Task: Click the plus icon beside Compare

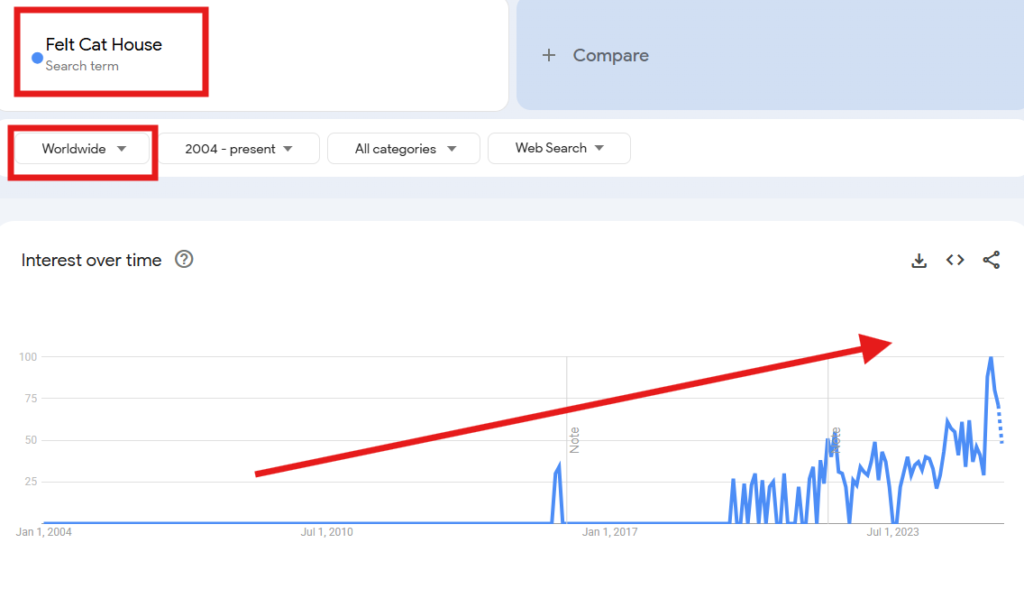Action: click(x=548, y=56)
